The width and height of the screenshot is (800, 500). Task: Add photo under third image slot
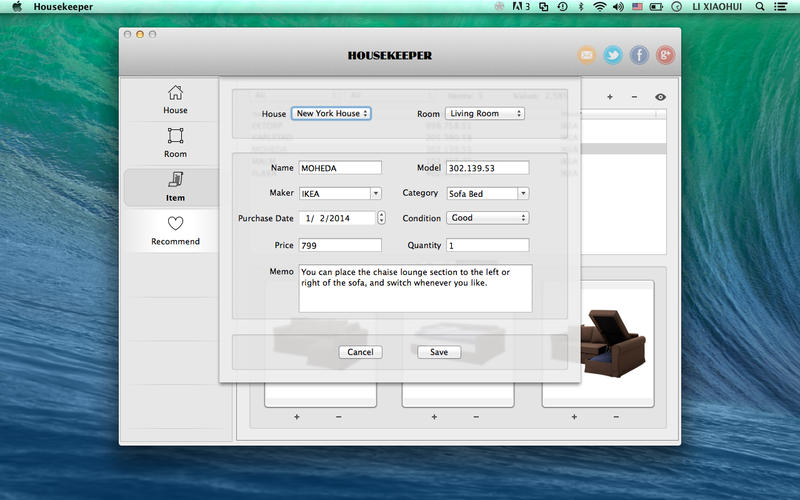point(574,417)
